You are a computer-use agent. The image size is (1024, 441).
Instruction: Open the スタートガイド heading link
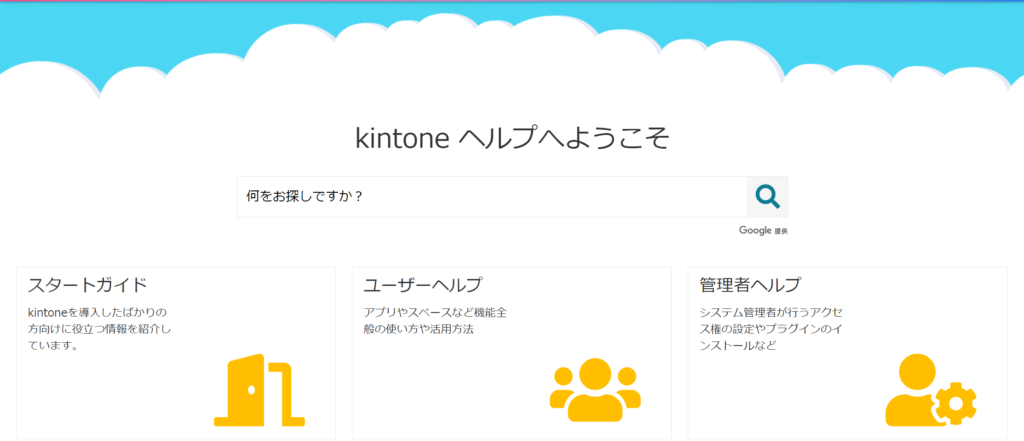pos(88,286)
